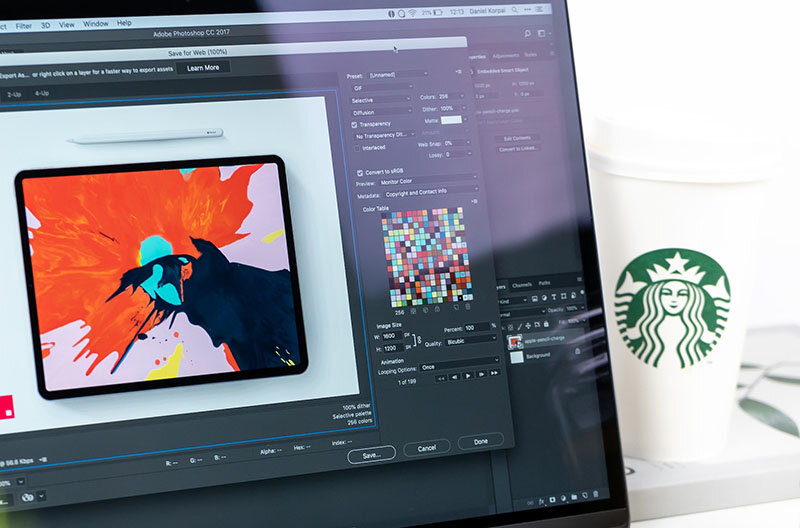Switch to the 2-Up preview tab

[x=14, y=94]
